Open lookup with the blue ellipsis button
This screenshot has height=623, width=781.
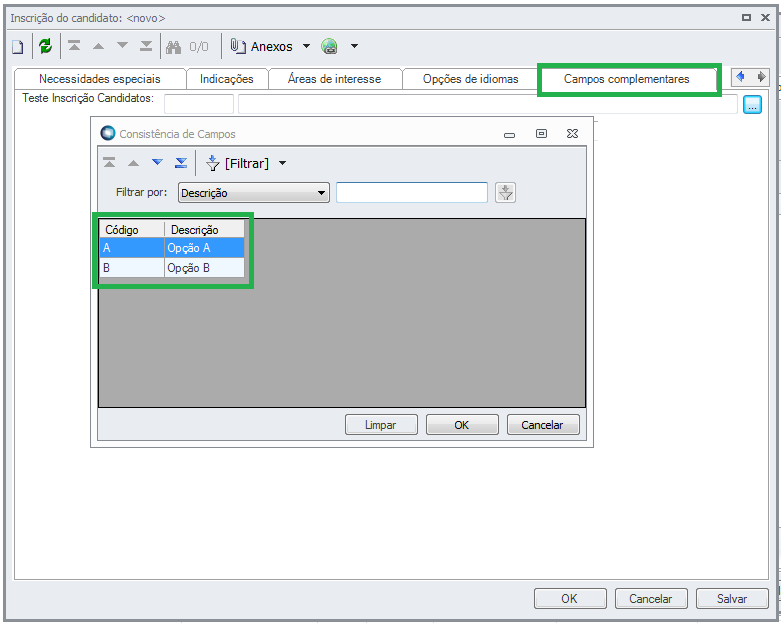coord(752,104)
